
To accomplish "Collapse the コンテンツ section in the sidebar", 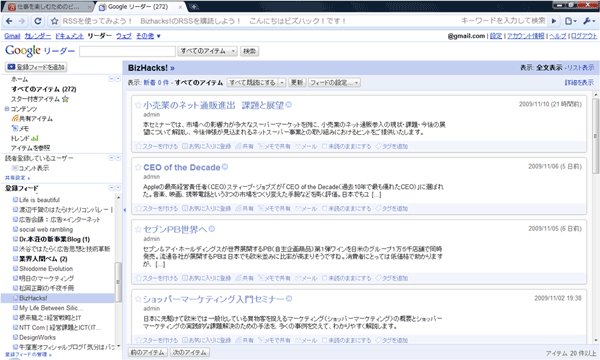I will click(7, 109).
